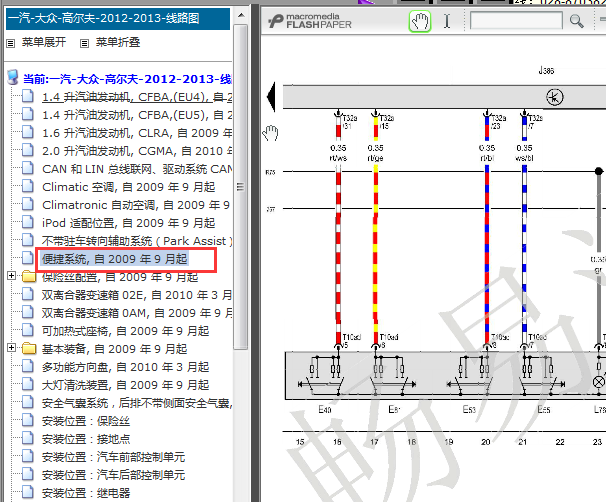606x502 pixels.
Task: Expand the 保险丝配置 folder with plus box
Action: (11, 276)
